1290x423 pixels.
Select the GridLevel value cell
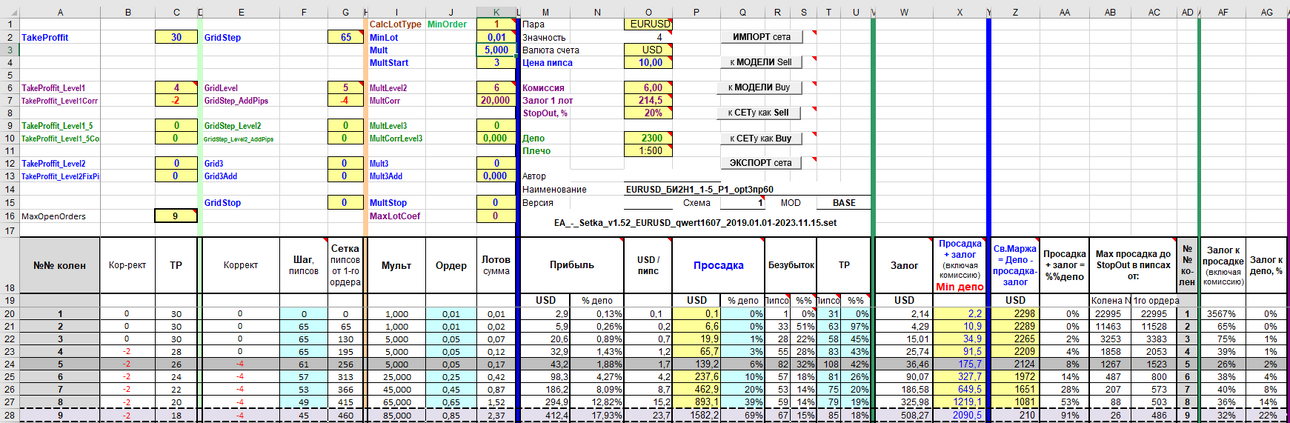click(345, 88)
